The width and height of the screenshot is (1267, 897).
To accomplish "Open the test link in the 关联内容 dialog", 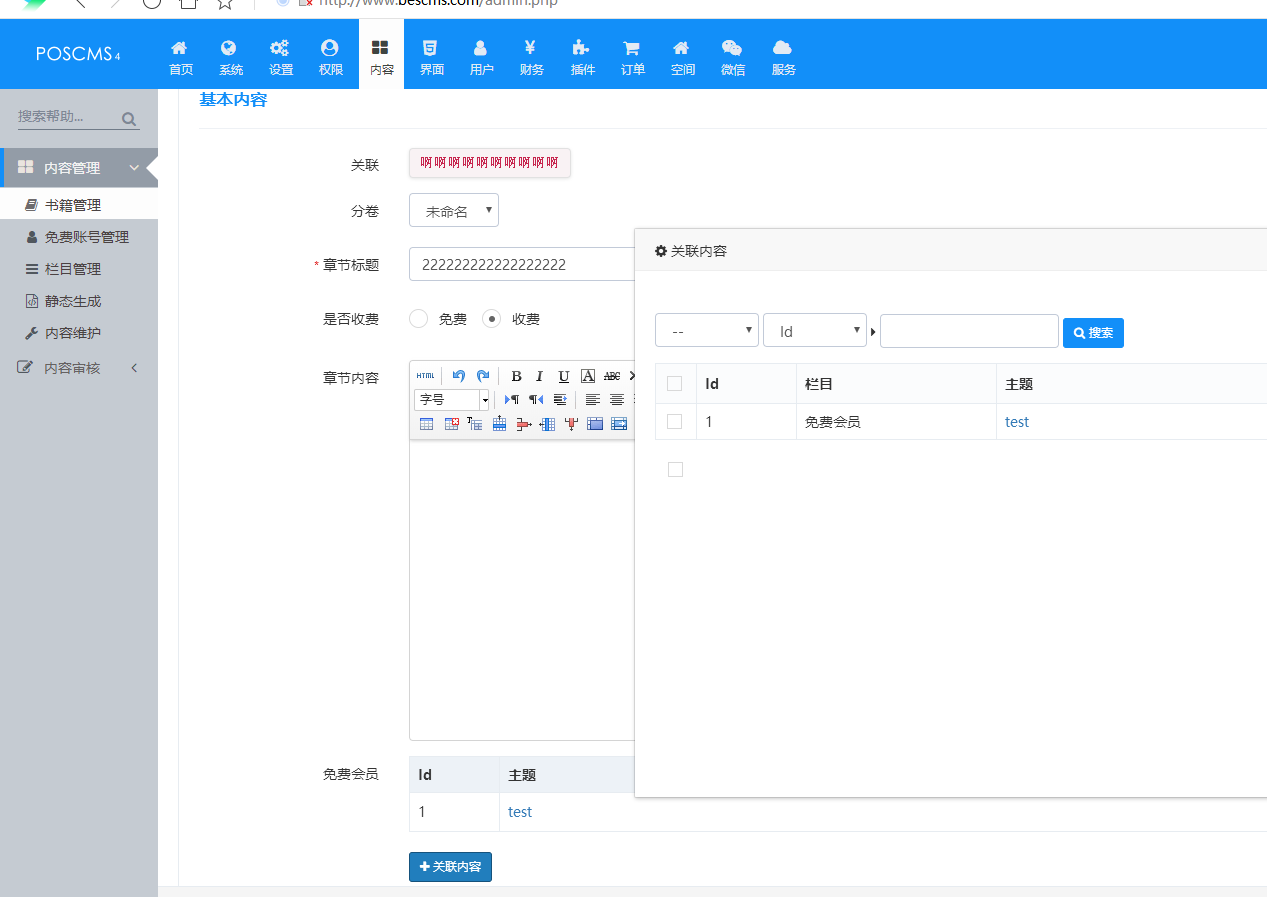I will pos(1017,422).
